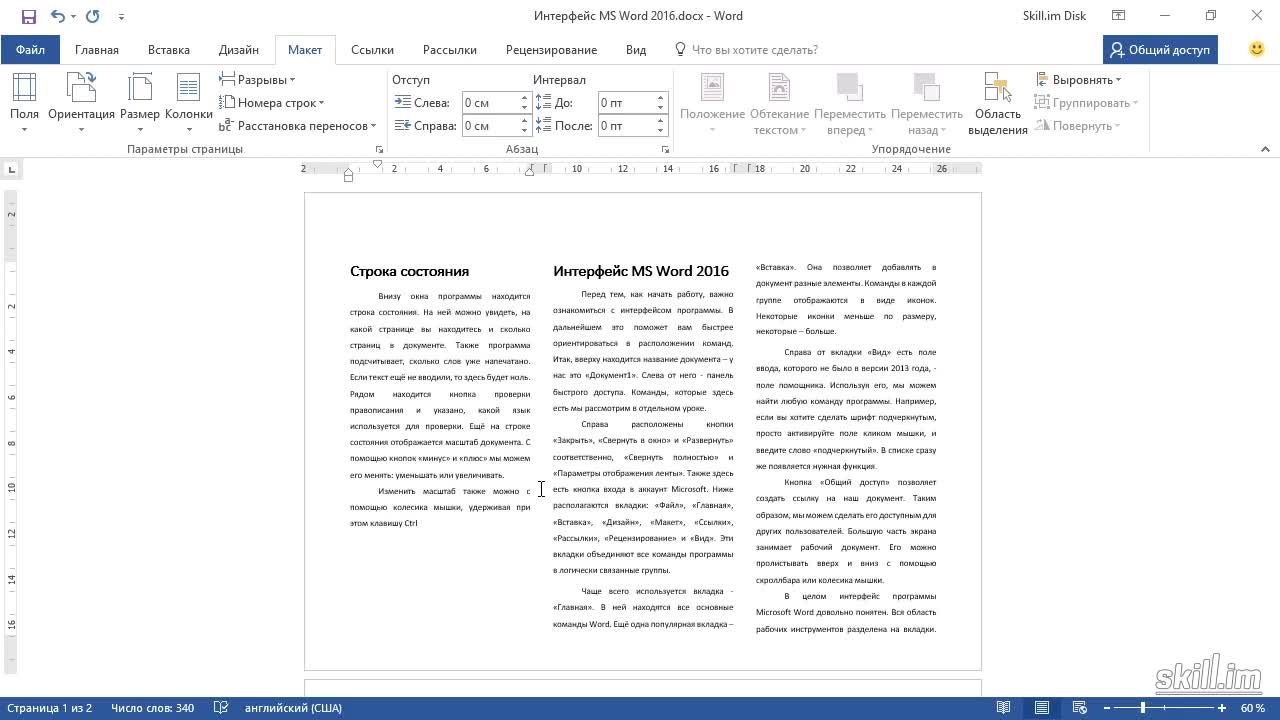Click the proofing errors icon in status bar
The width and height of the screenshot is (1280, 720).
(221, 708)
